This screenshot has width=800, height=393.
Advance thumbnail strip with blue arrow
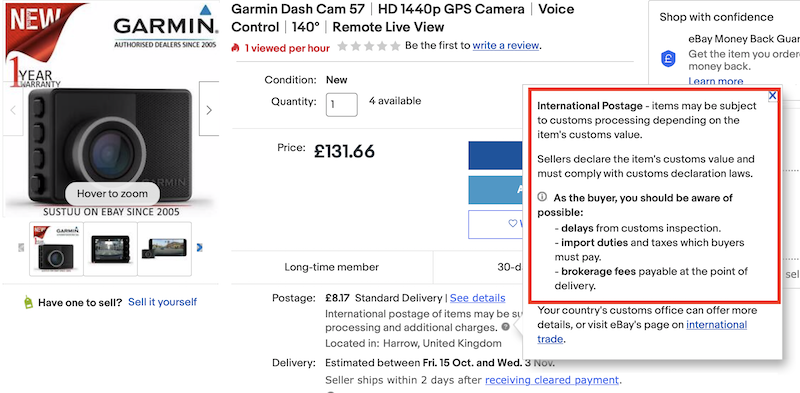[199, 248]
